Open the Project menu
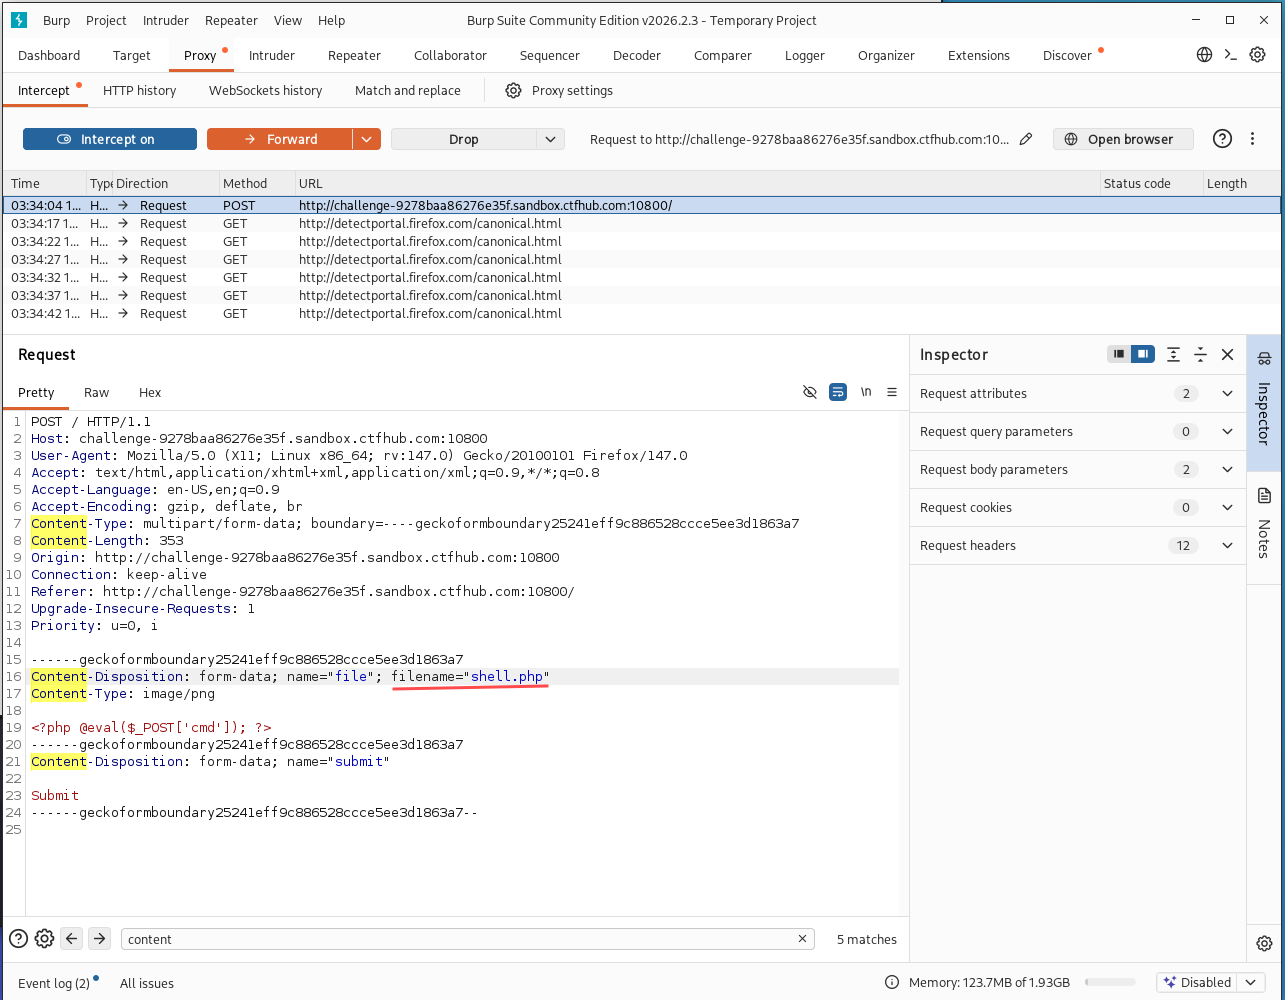This screenshot has width=1285, height=1000. [x=106, y=20]
